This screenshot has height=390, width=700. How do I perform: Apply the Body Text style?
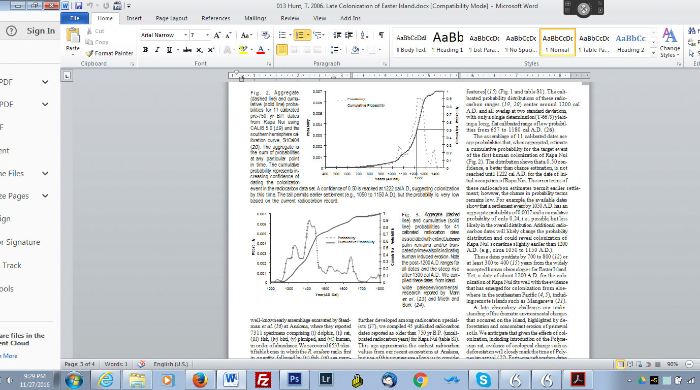click(411, 42)
